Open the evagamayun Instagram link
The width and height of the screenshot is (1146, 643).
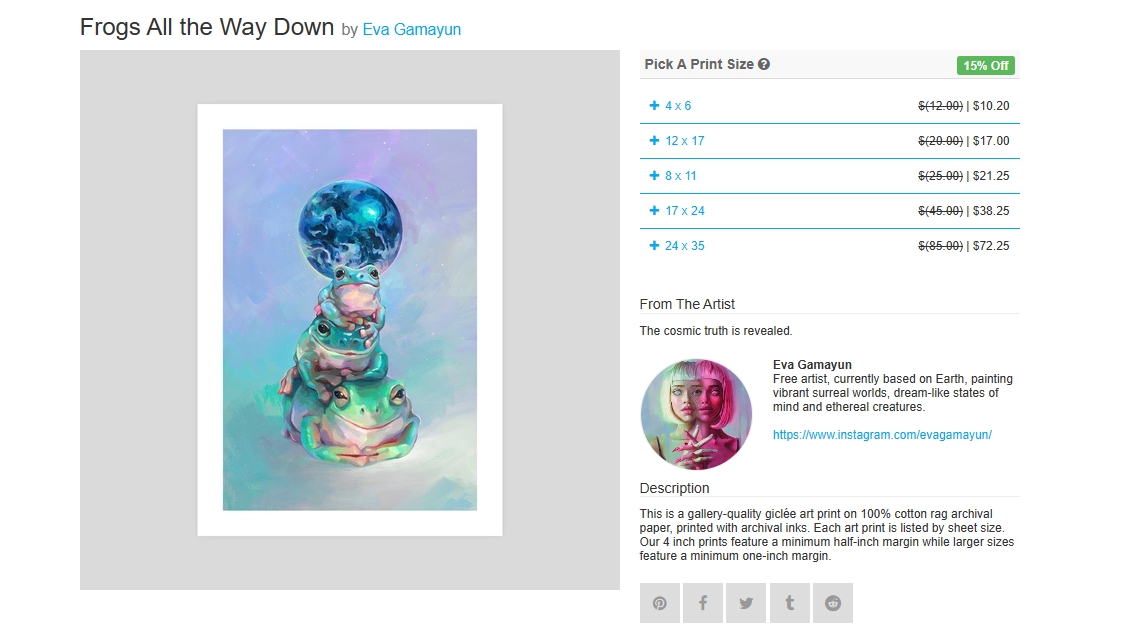coord(882,435)
